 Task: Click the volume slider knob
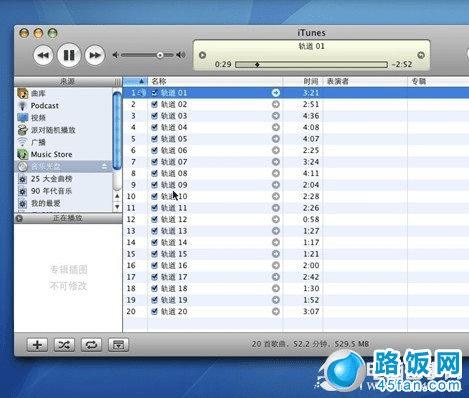160,55
